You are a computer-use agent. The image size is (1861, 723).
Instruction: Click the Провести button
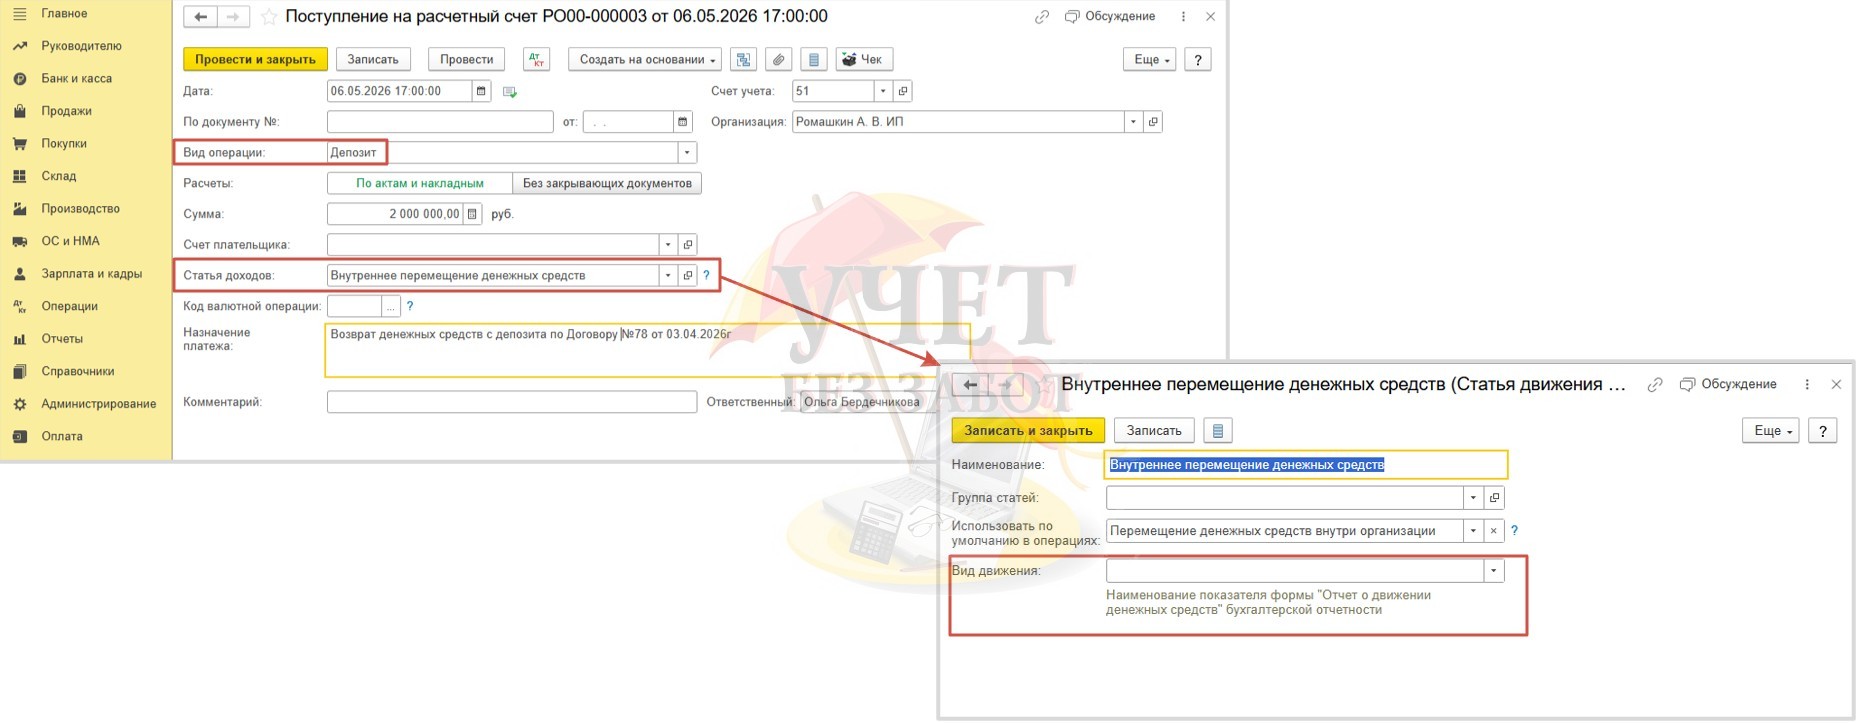tap(466, 60)
